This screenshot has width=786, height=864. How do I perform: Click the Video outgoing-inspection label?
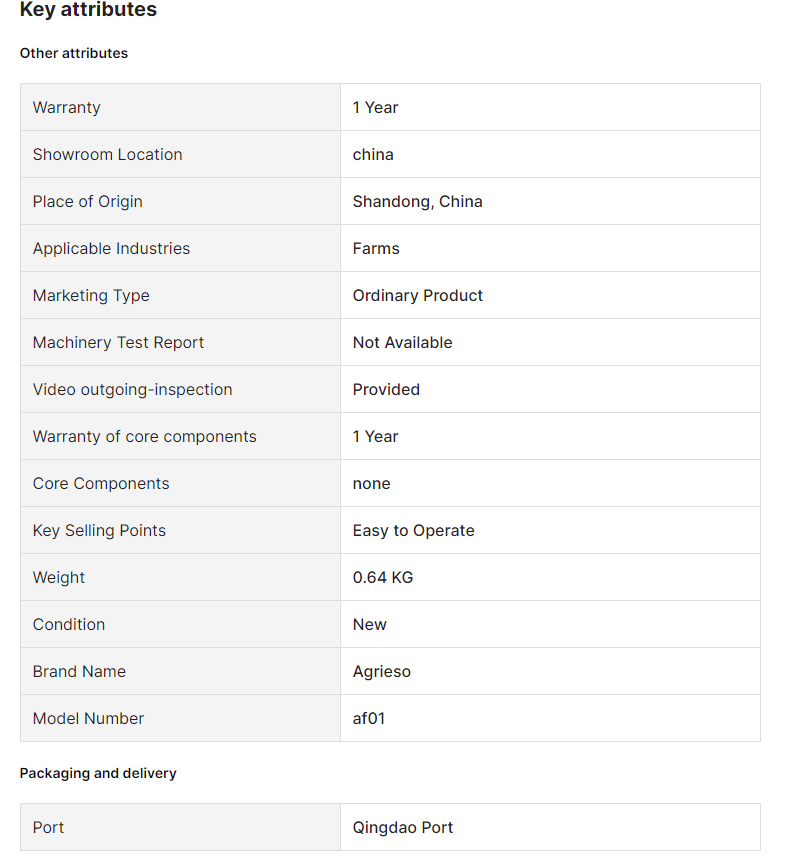pyautogui.click(x=133, y=390)
